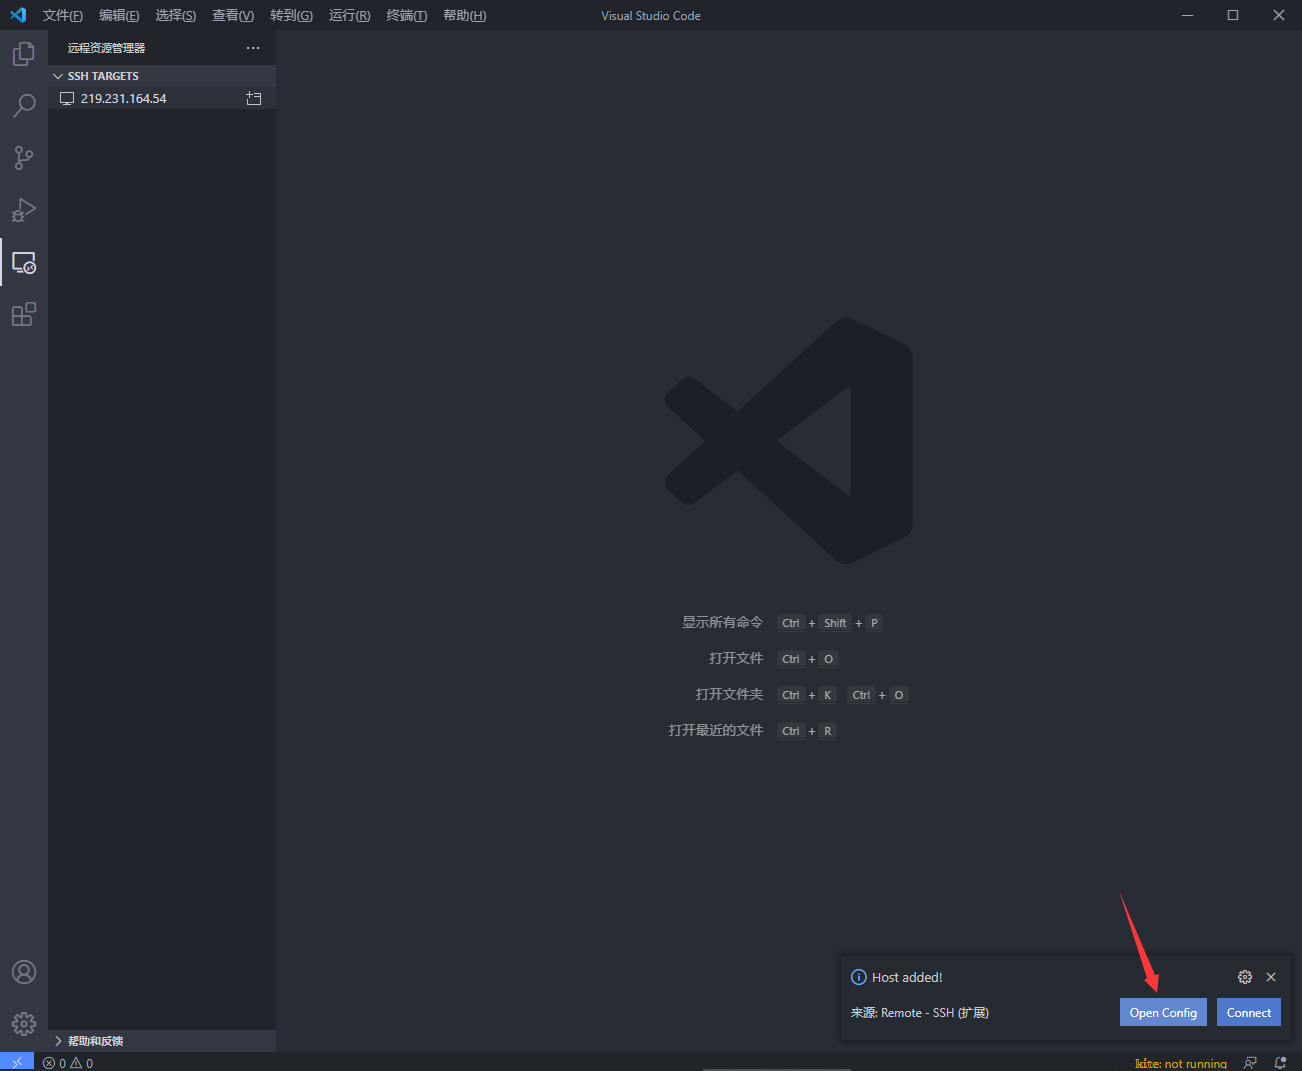Screen dimensions: 1302x1071
Task: Click the feedback icon in status bar
Action: [x=1250, y=1063]
